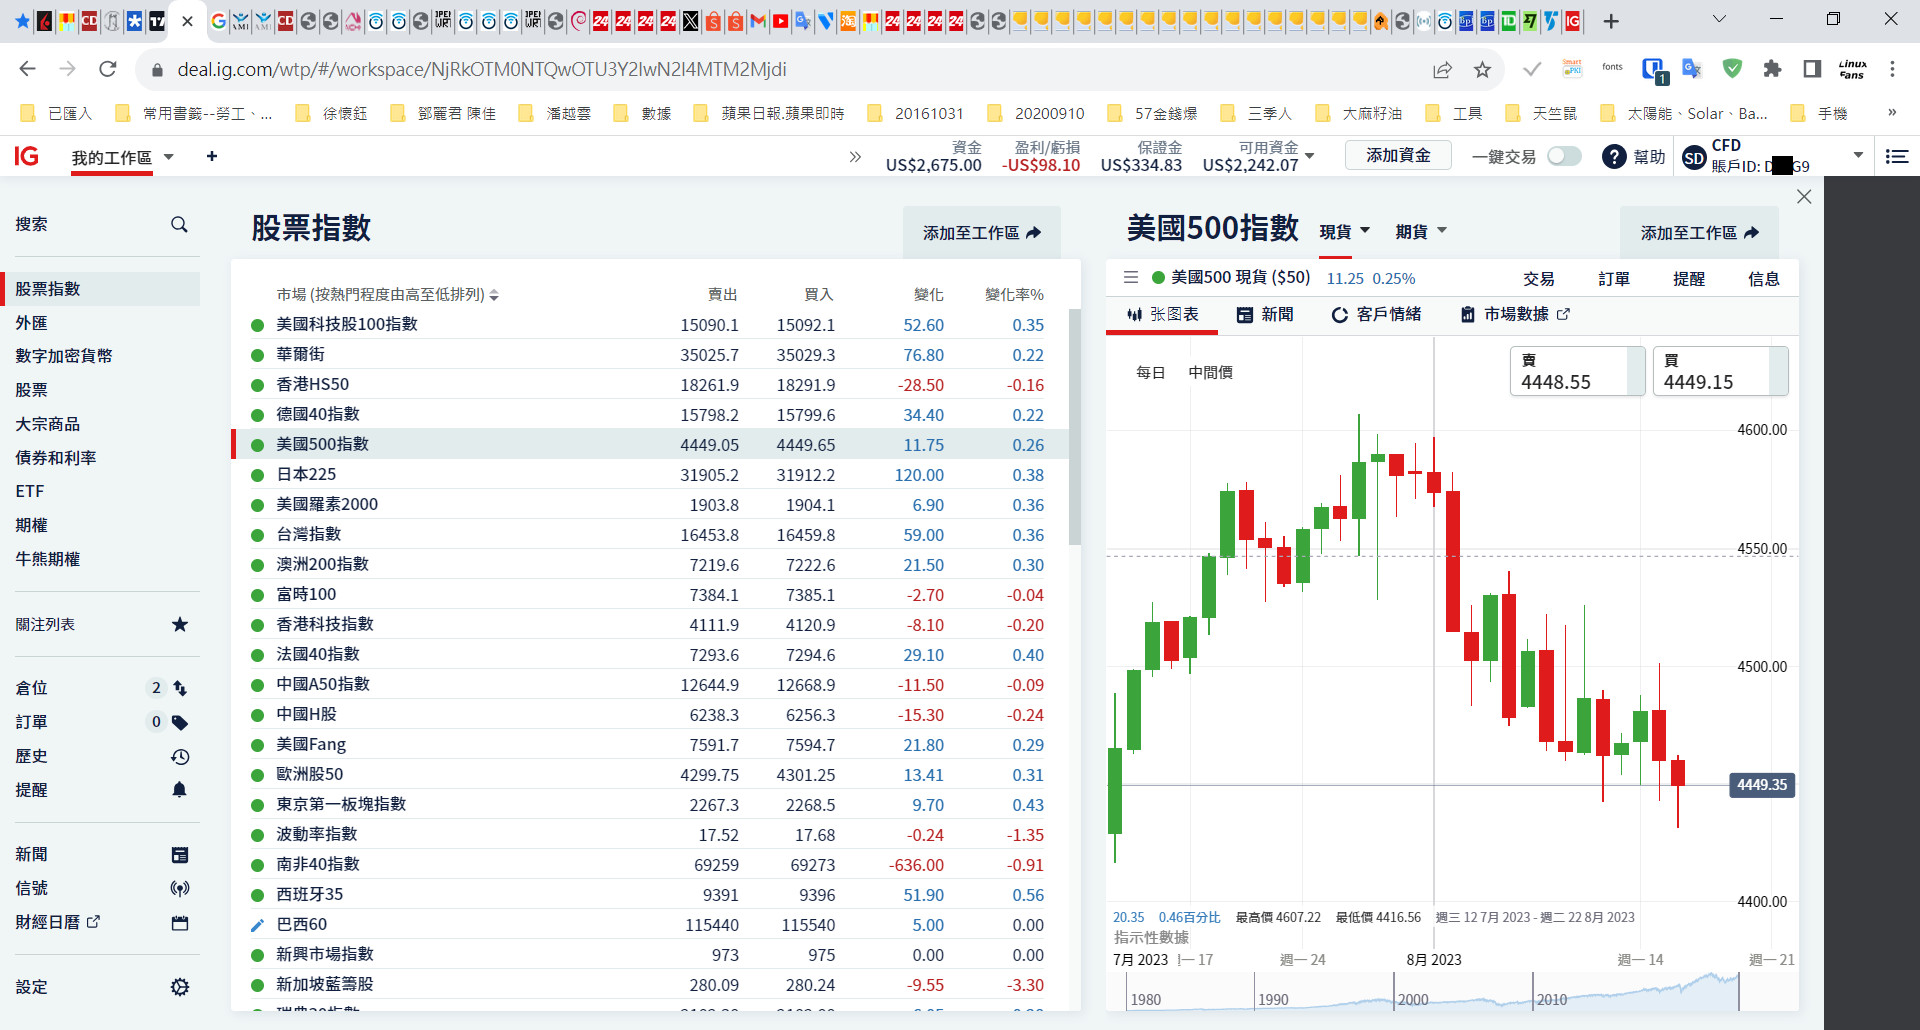Click the index list vertical scrollbar
Viewport: 1920px width, 1030px height.
click(x=1075, y=426)
